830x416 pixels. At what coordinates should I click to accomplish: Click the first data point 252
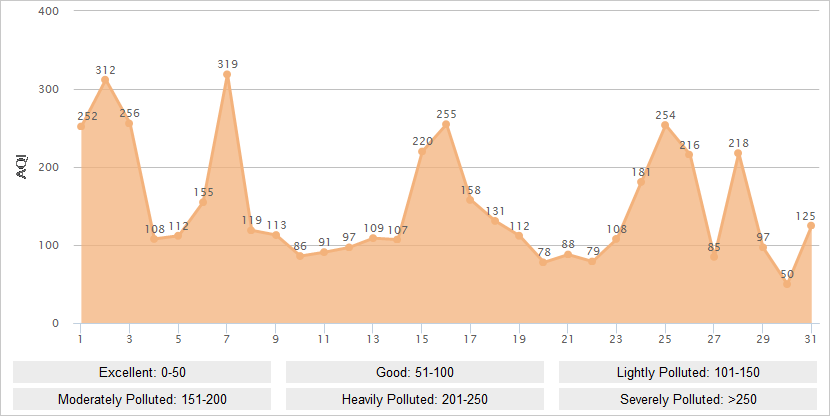tap(81, 126)
